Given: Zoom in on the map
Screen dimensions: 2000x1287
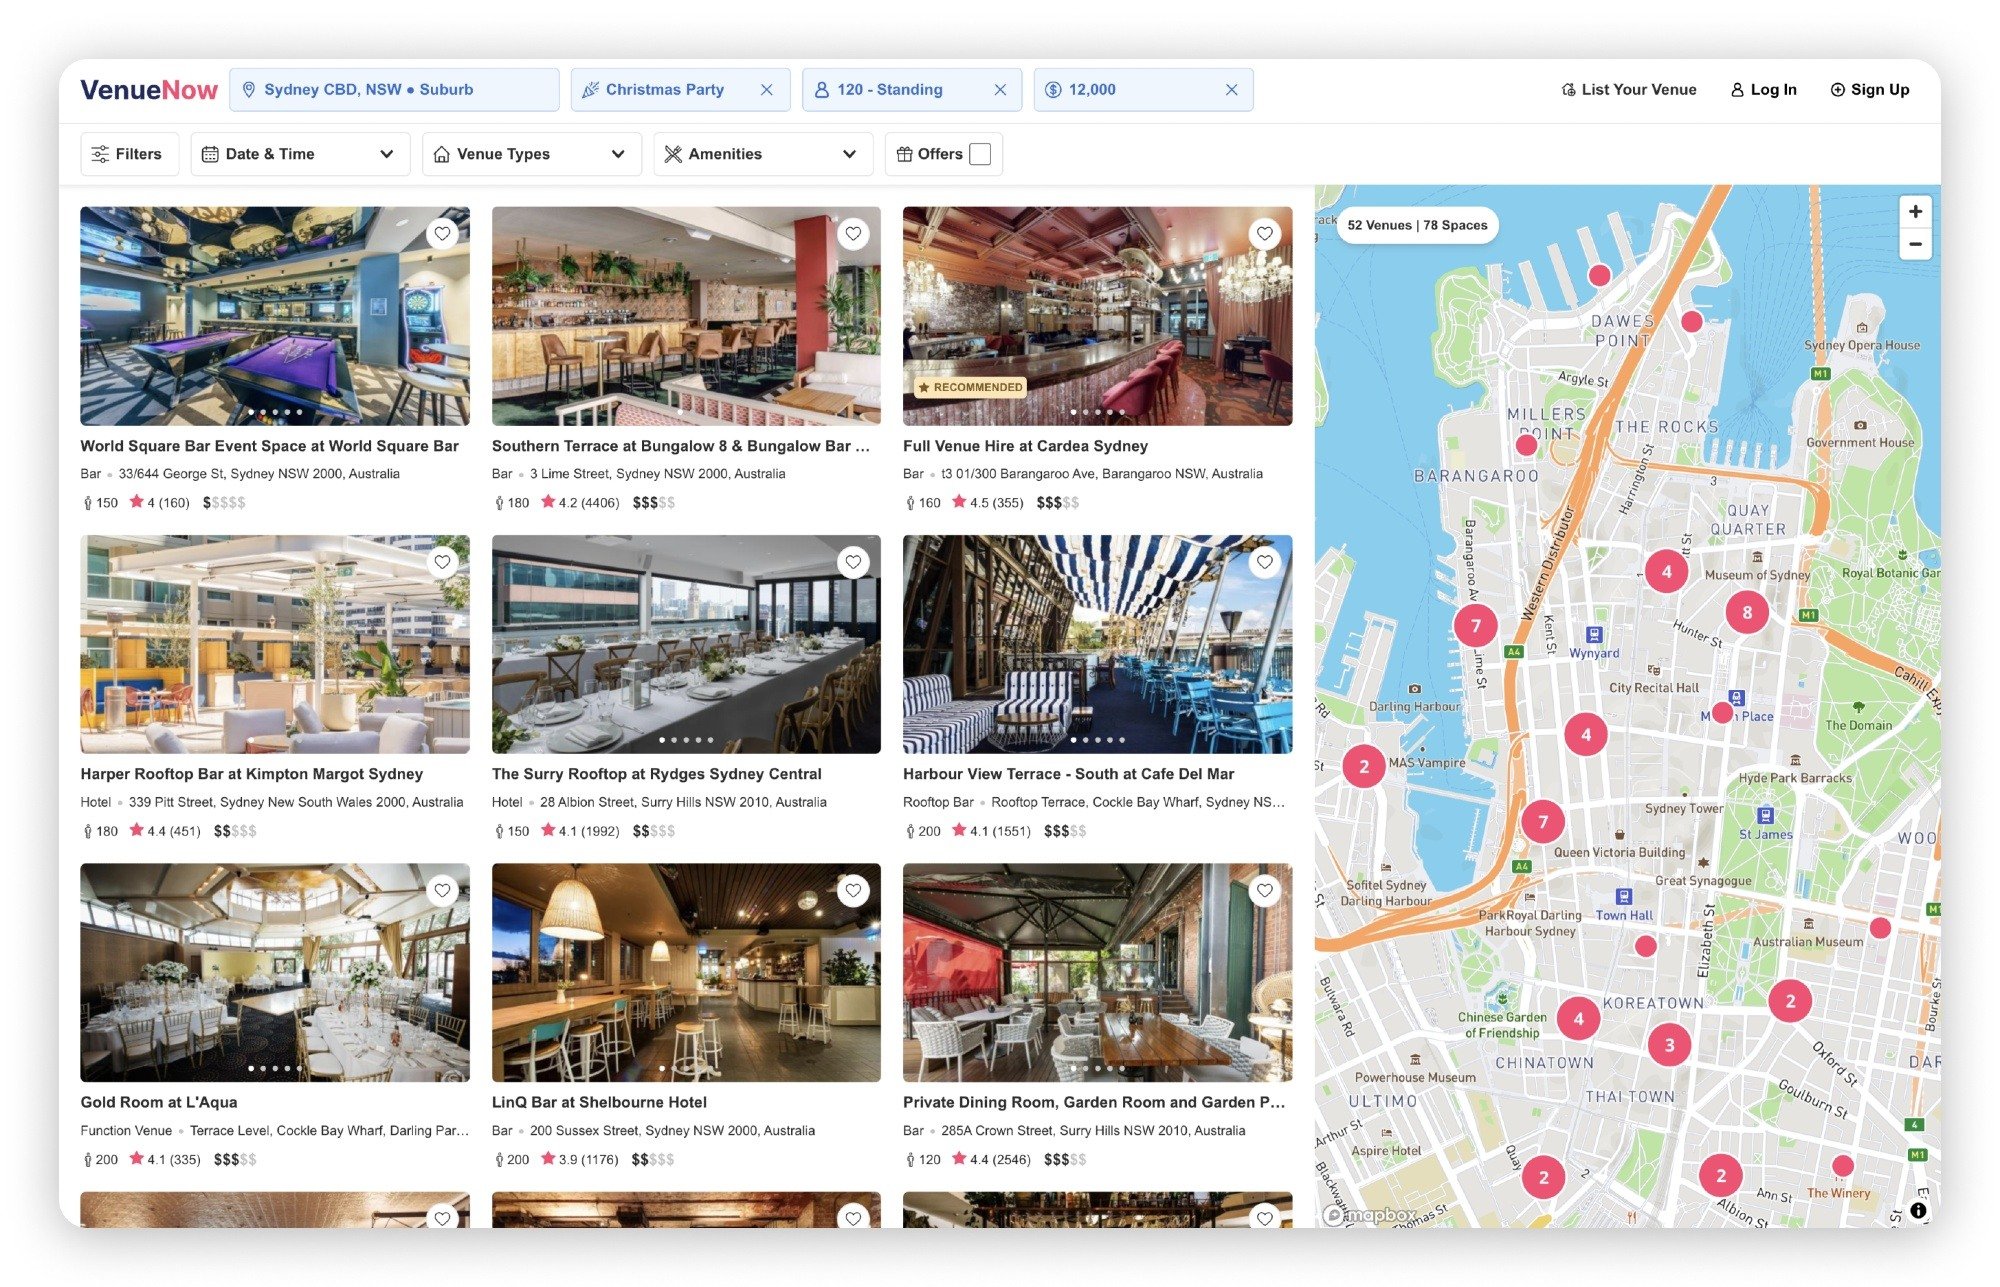Looking at the screenshot, I should [x=1915, y=212].
